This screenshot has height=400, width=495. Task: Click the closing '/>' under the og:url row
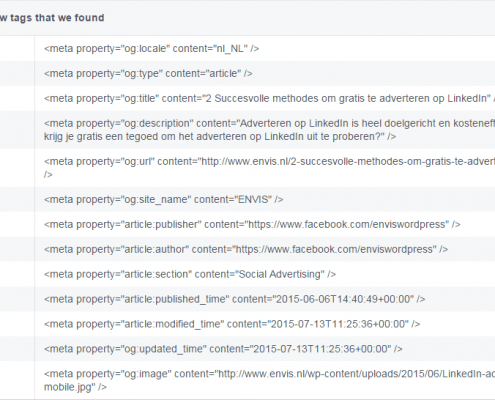[48, 174]
